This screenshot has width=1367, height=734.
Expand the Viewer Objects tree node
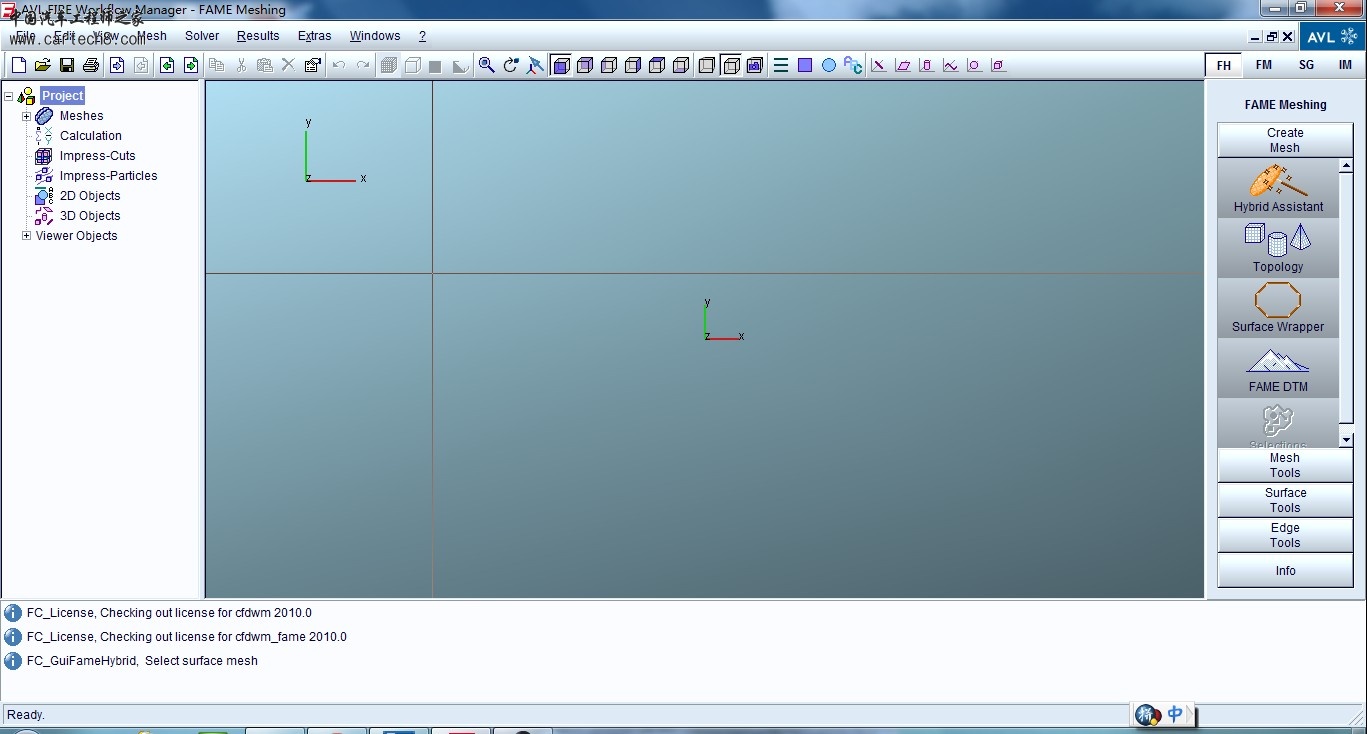(27, 236)
